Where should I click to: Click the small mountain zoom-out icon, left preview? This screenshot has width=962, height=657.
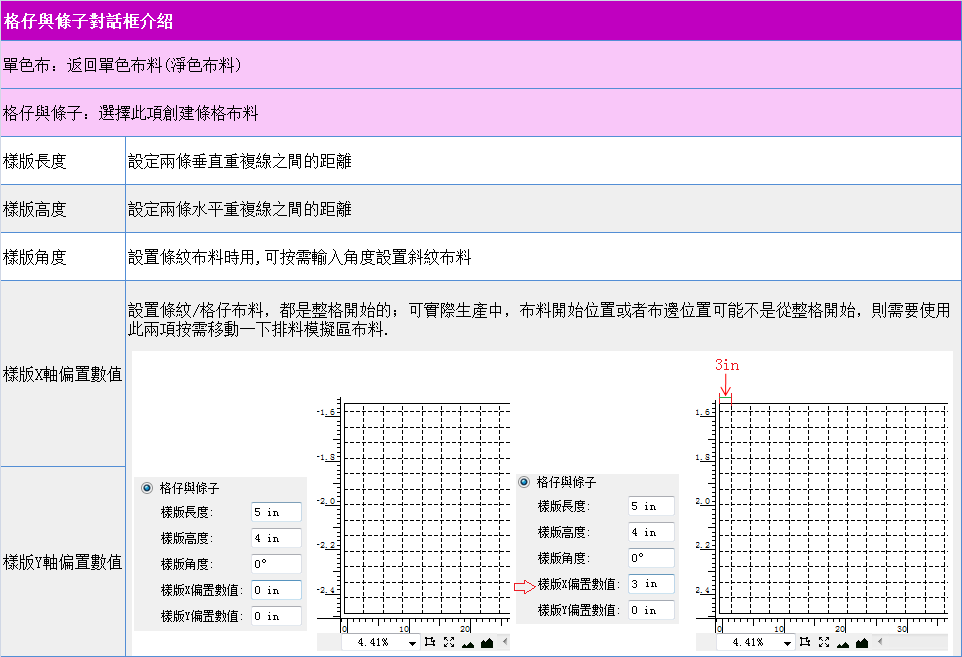[469, 643]
